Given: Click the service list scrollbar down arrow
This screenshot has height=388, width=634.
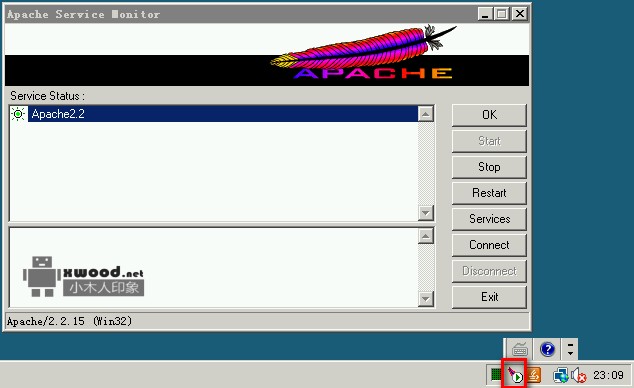Looking at the screenshot, I should (x=426, y=213).
